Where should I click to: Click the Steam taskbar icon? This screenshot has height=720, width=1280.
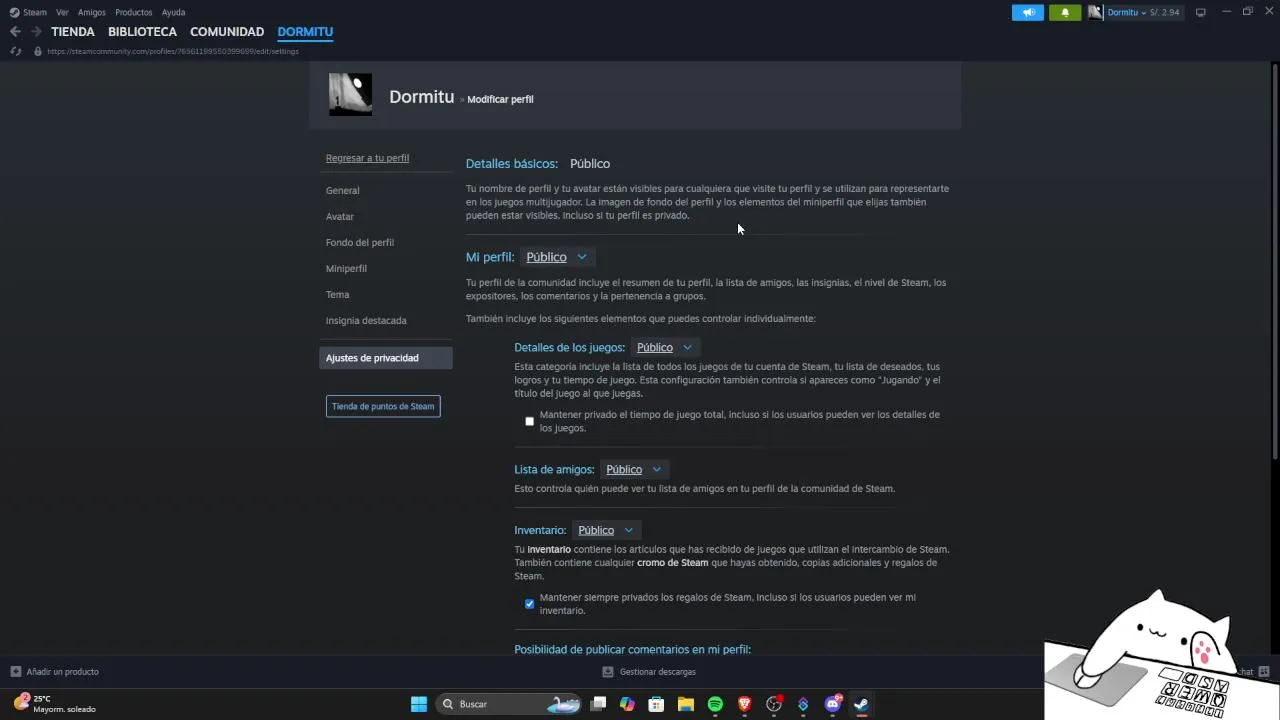point(861,704)
